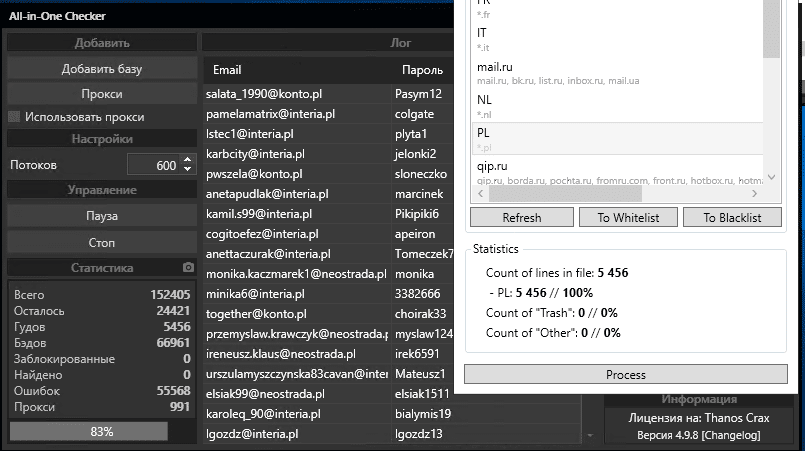Click the Refresh button
This screenshot has height=451, width=805.
pos(522,217)
